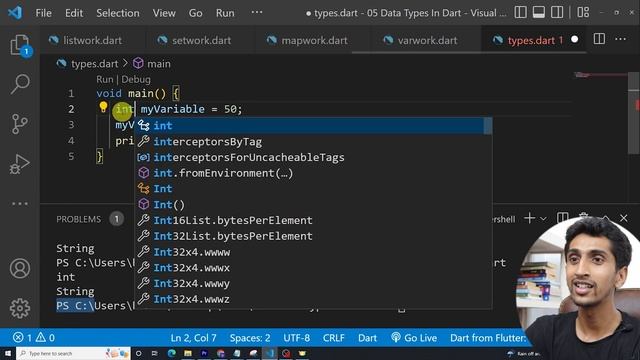The height and width of the screenshot is (360, 640).
Task: Show additional views via activity bar ellipsis
Action: [20, 203]
